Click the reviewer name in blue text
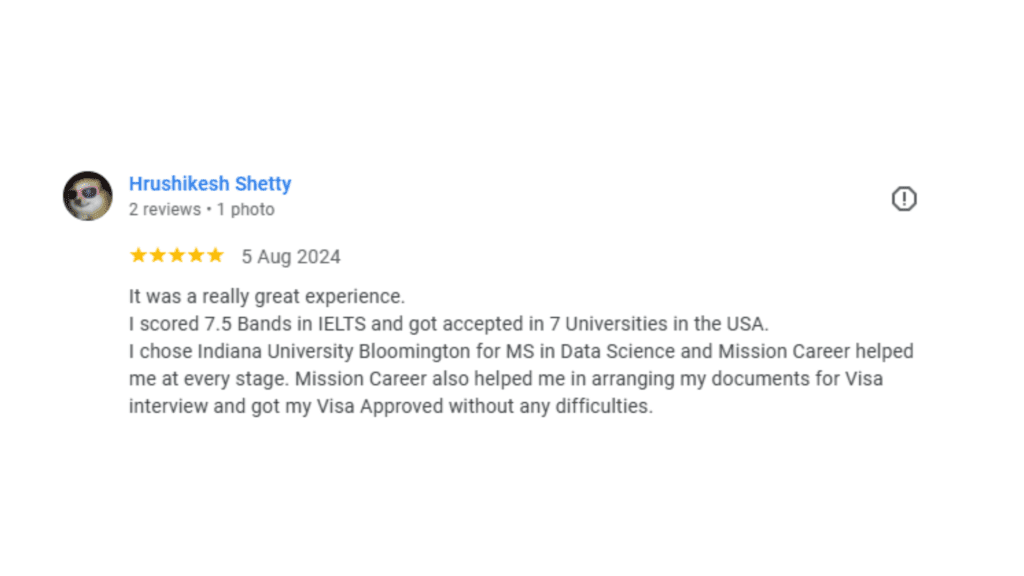1024x576 pixels. pyautogui.click(x=210, y=184)
